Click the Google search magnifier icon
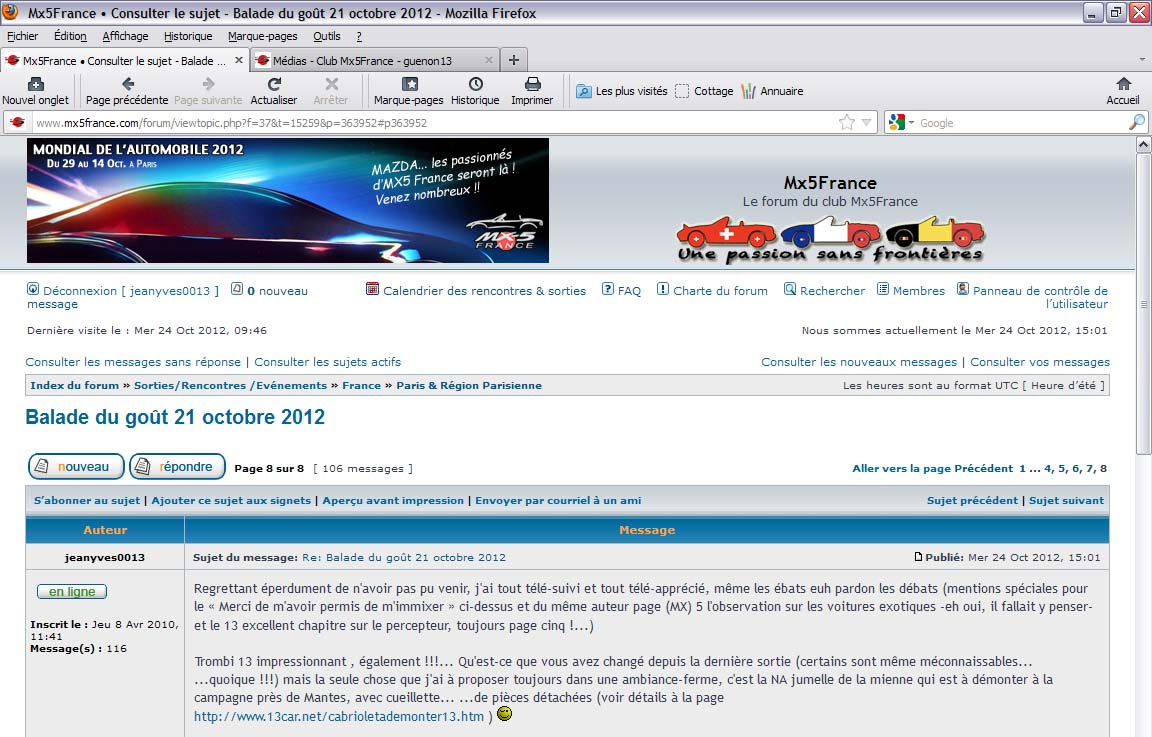This screenshot has width=1152, height=737. coord(1136,123)
